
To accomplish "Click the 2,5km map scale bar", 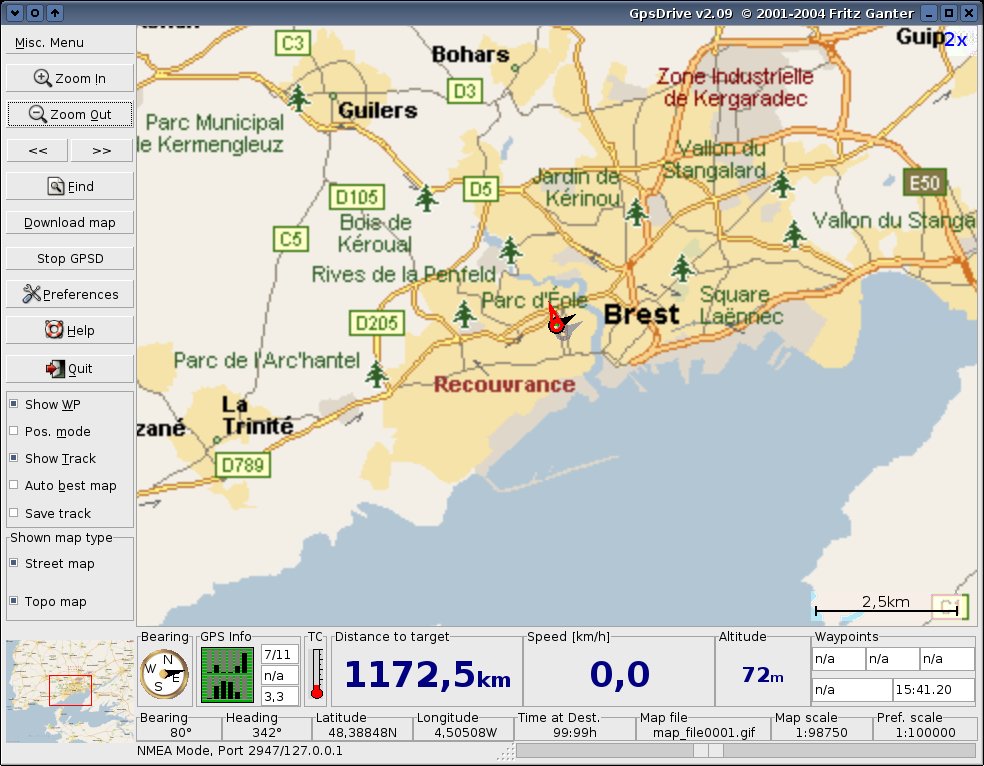I will [886, 607].
